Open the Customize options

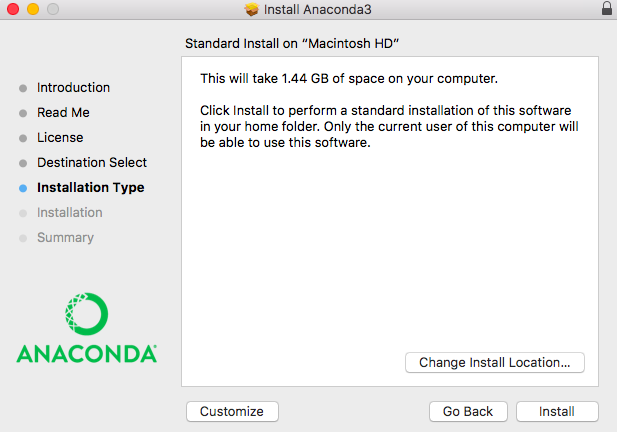pos(232,411)
